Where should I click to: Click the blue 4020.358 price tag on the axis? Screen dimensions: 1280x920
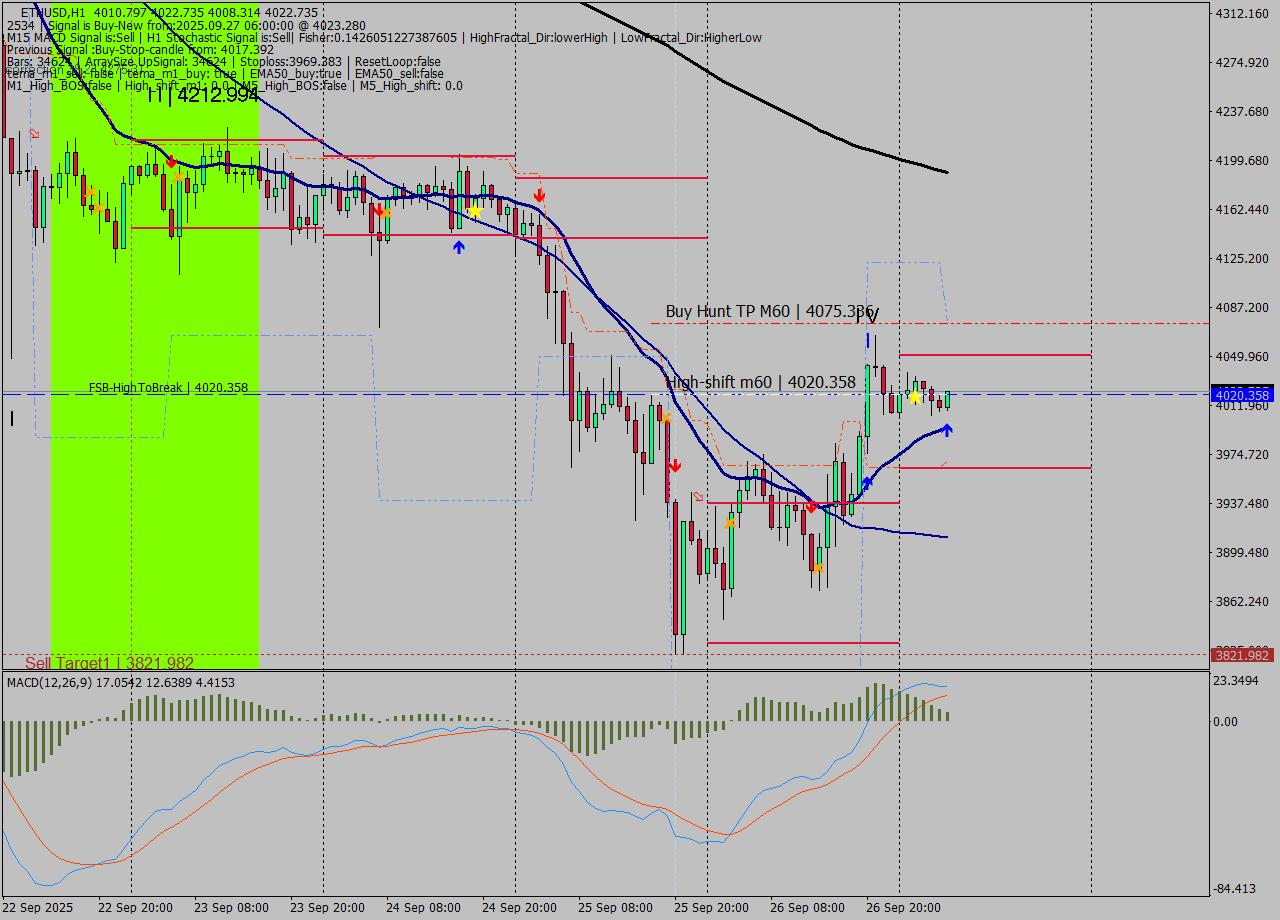[1241, 395]
